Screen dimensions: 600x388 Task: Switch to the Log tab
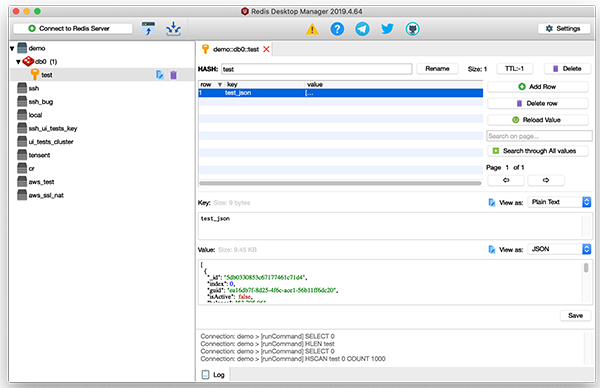214,375
